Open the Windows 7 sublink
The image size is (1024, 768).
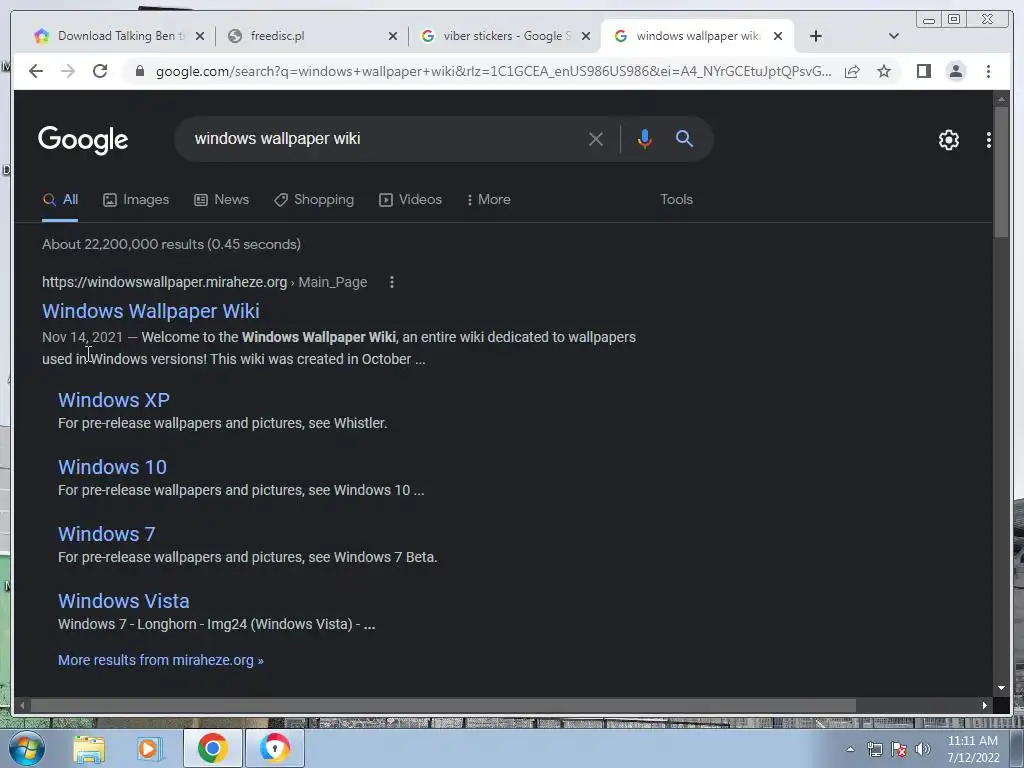tap(106, 534)
